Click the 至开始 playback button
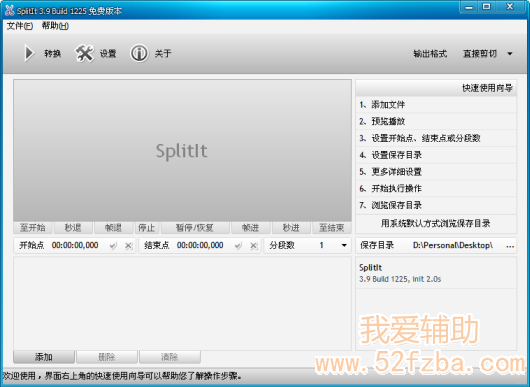 click(x=33, y=228)
